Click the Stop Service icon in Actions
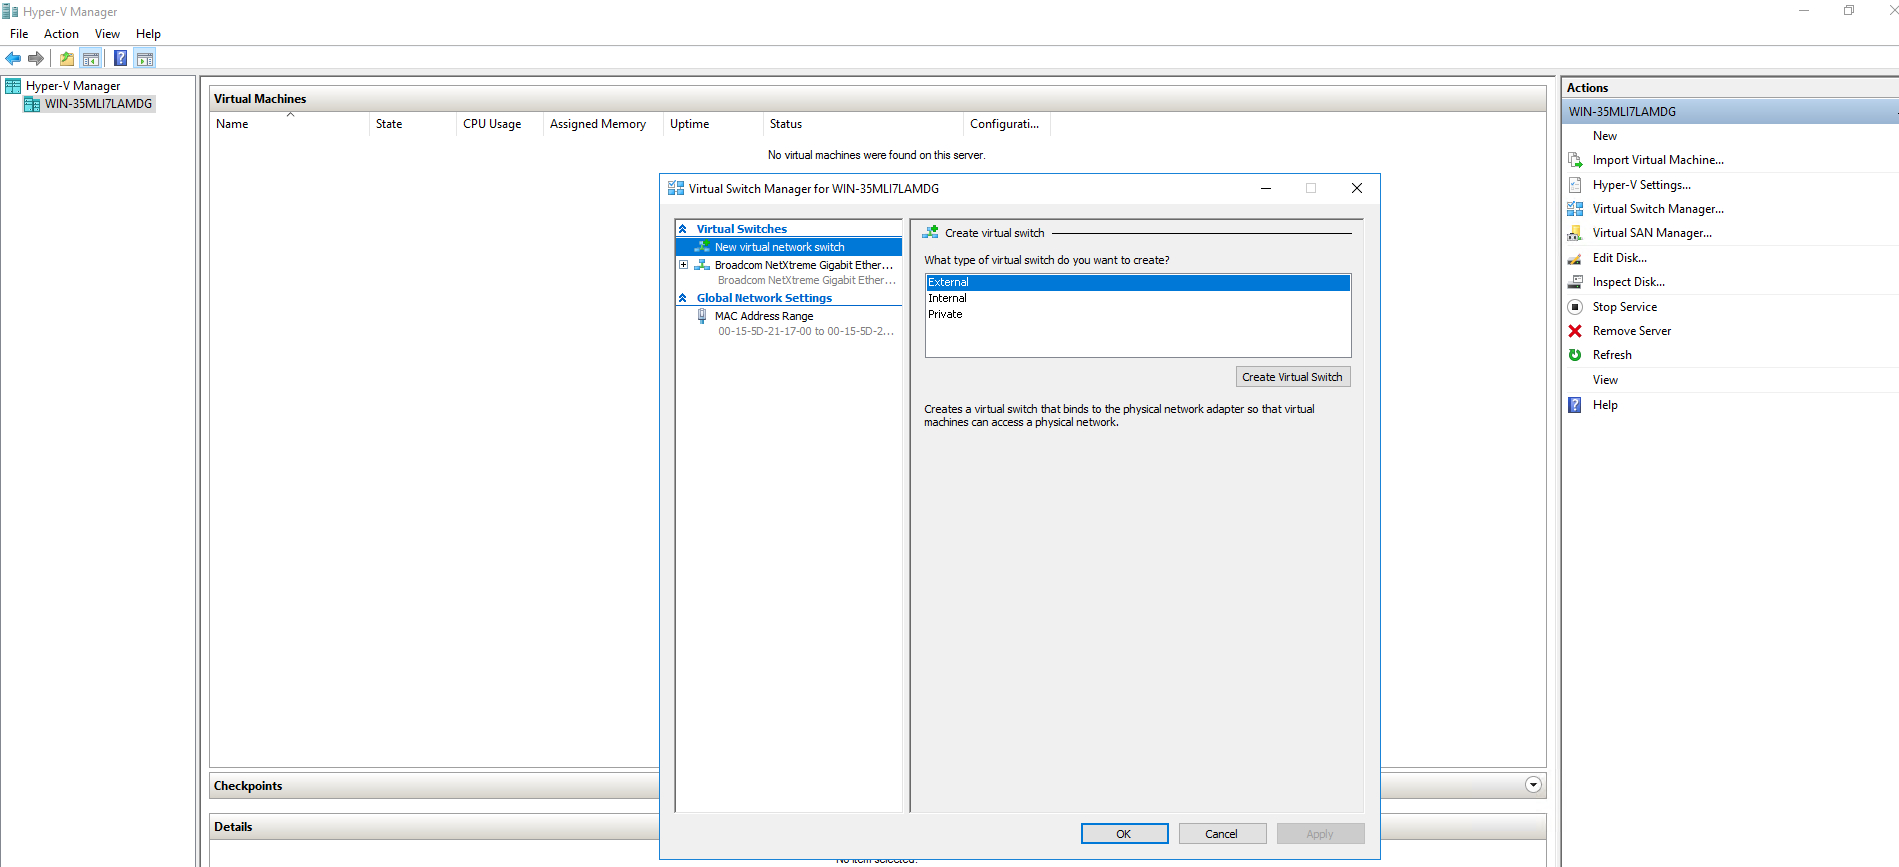1899x867 pixels. tap(1575, 307)
